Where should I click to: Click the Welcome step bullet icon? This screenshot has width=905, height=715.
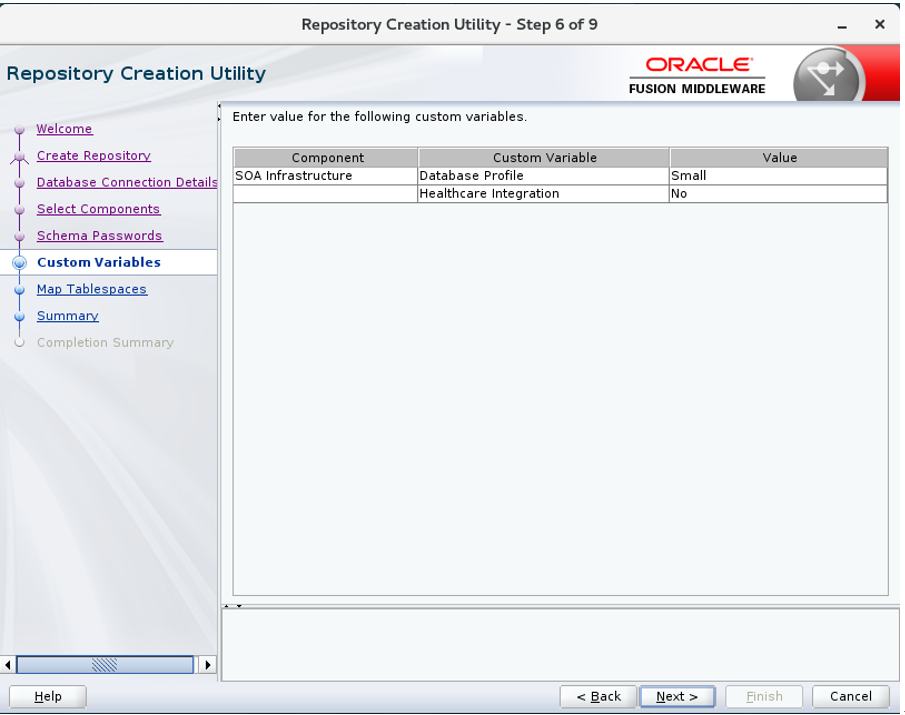click(x=20, y=129)
